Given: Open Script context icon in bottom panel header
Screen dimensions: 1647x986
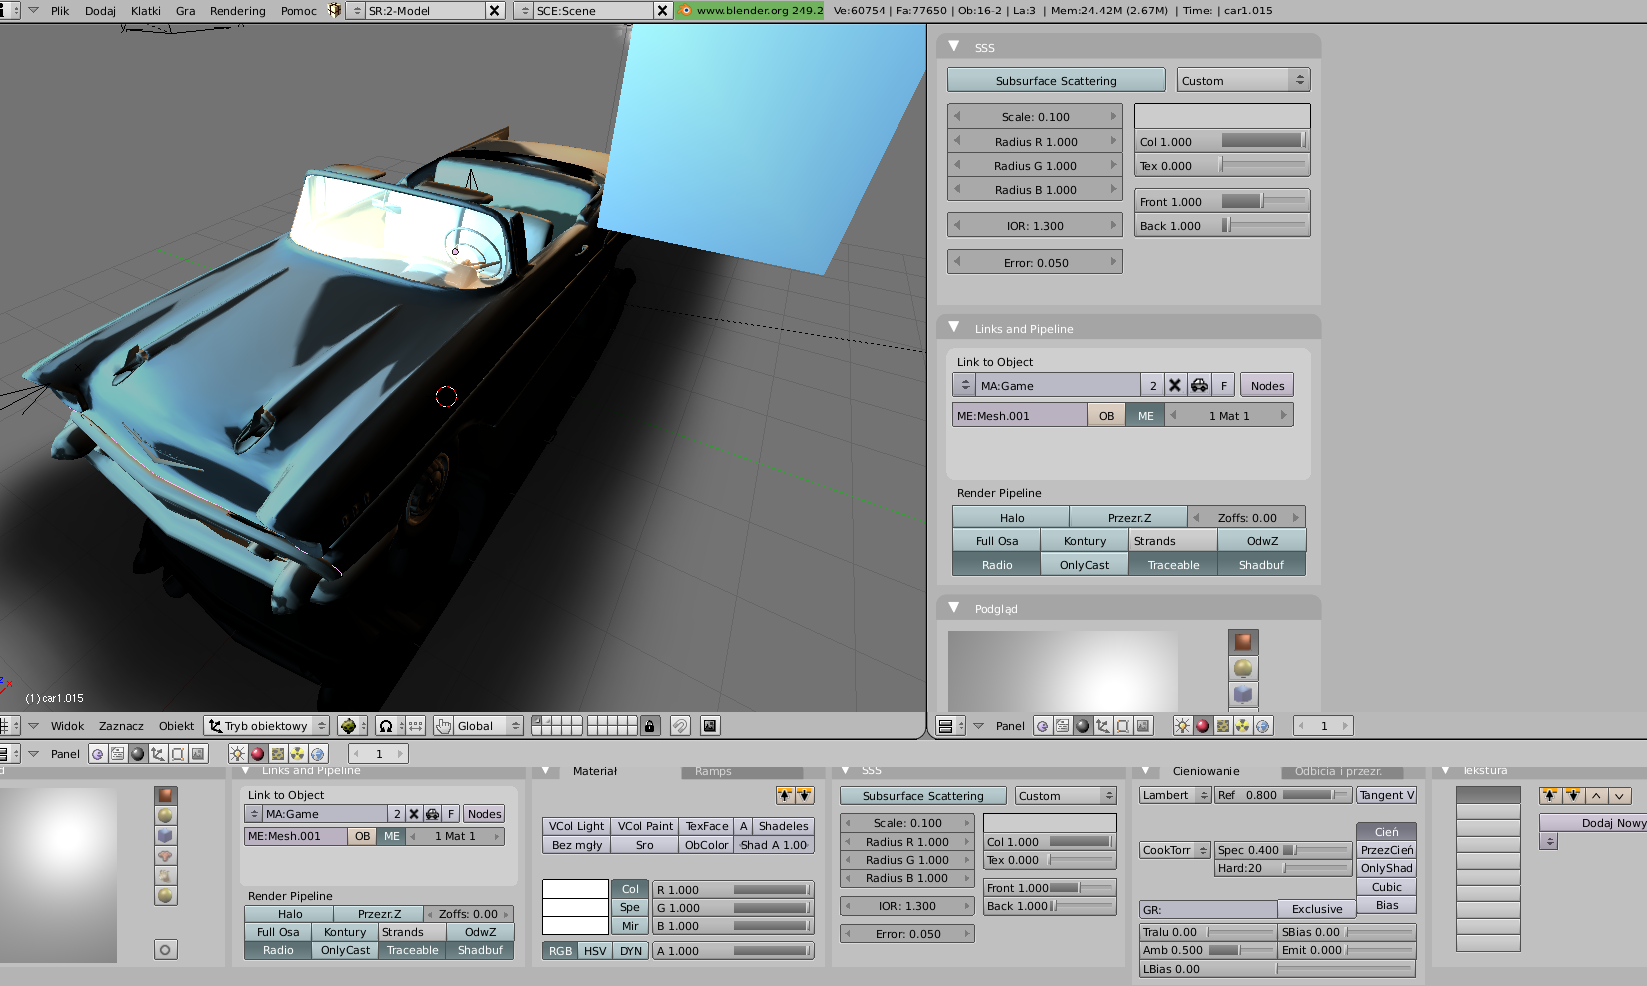Looking at the screenshot, I should coord(118,754).
